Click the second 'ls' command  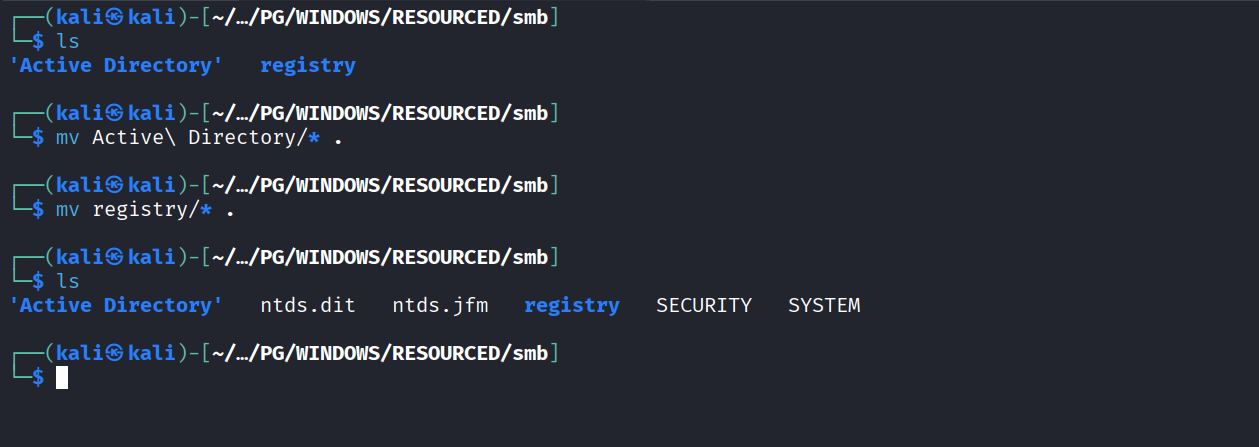68,282
